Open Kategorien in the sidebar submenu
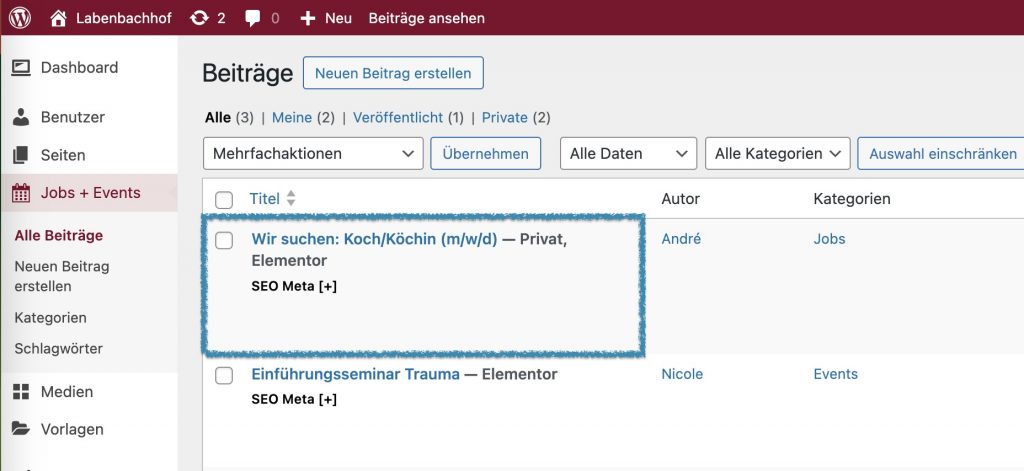This screenshot has height=471, width=1024. click(x=50, y=318)
